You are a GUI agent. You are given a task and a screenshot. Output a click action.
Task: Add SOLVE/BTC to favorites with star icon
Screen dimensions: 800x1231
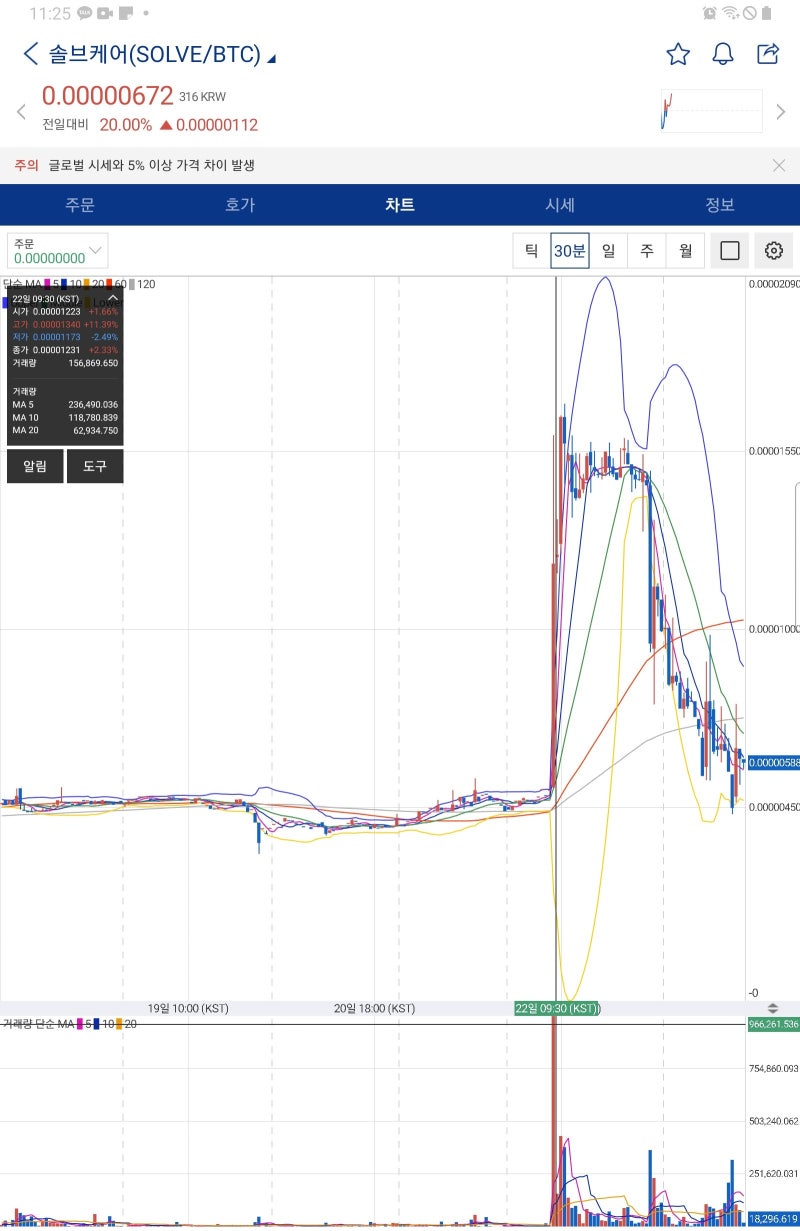click(678, 54)
